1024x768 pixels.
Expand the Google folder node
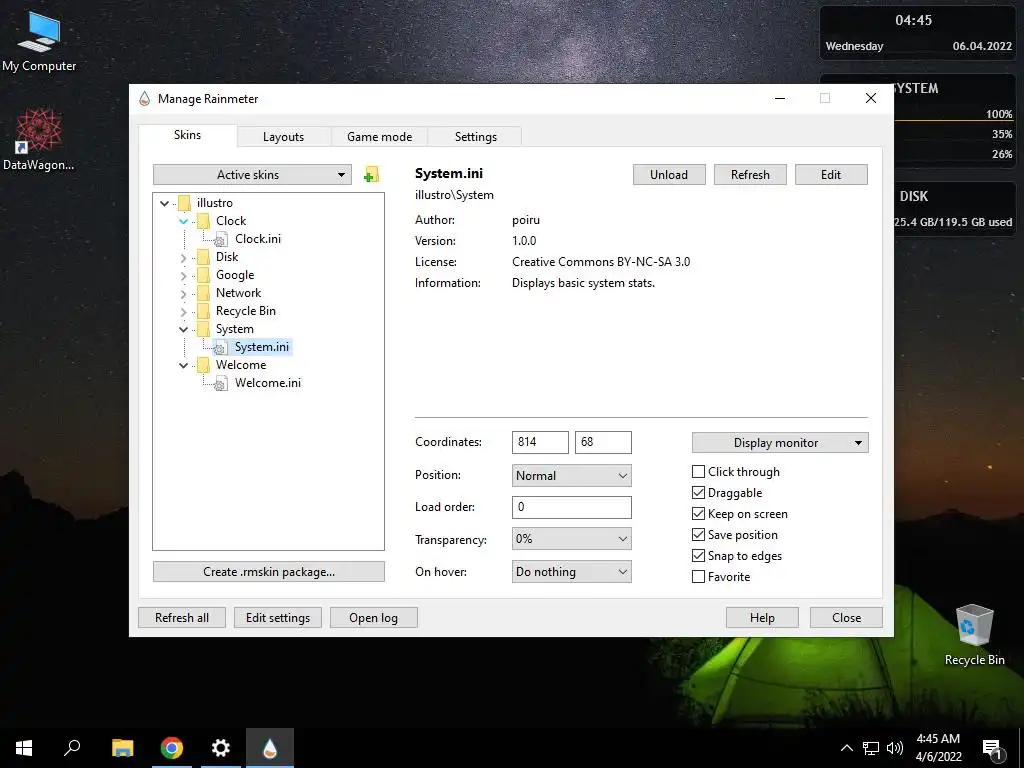184,276
